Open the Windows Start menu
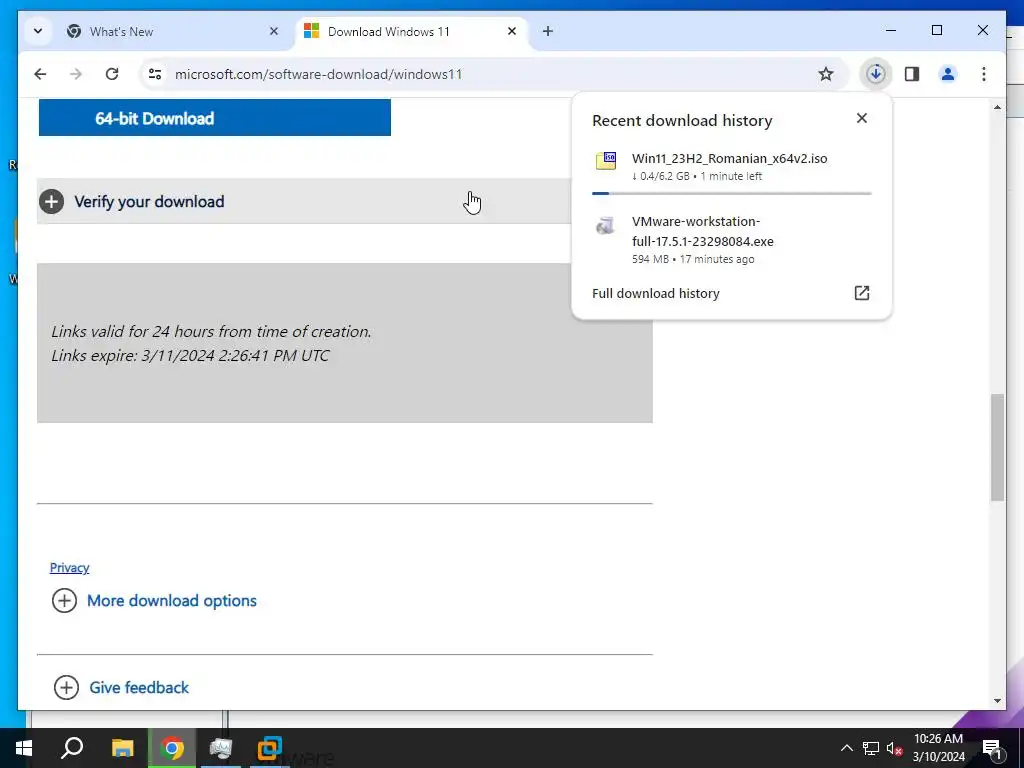This screenshot has height=768, width=1024. tap(24, 748)
